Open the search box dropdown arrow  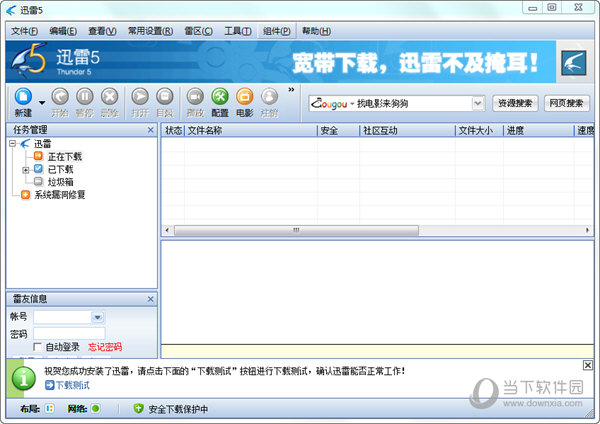click(x=478, y=103)
